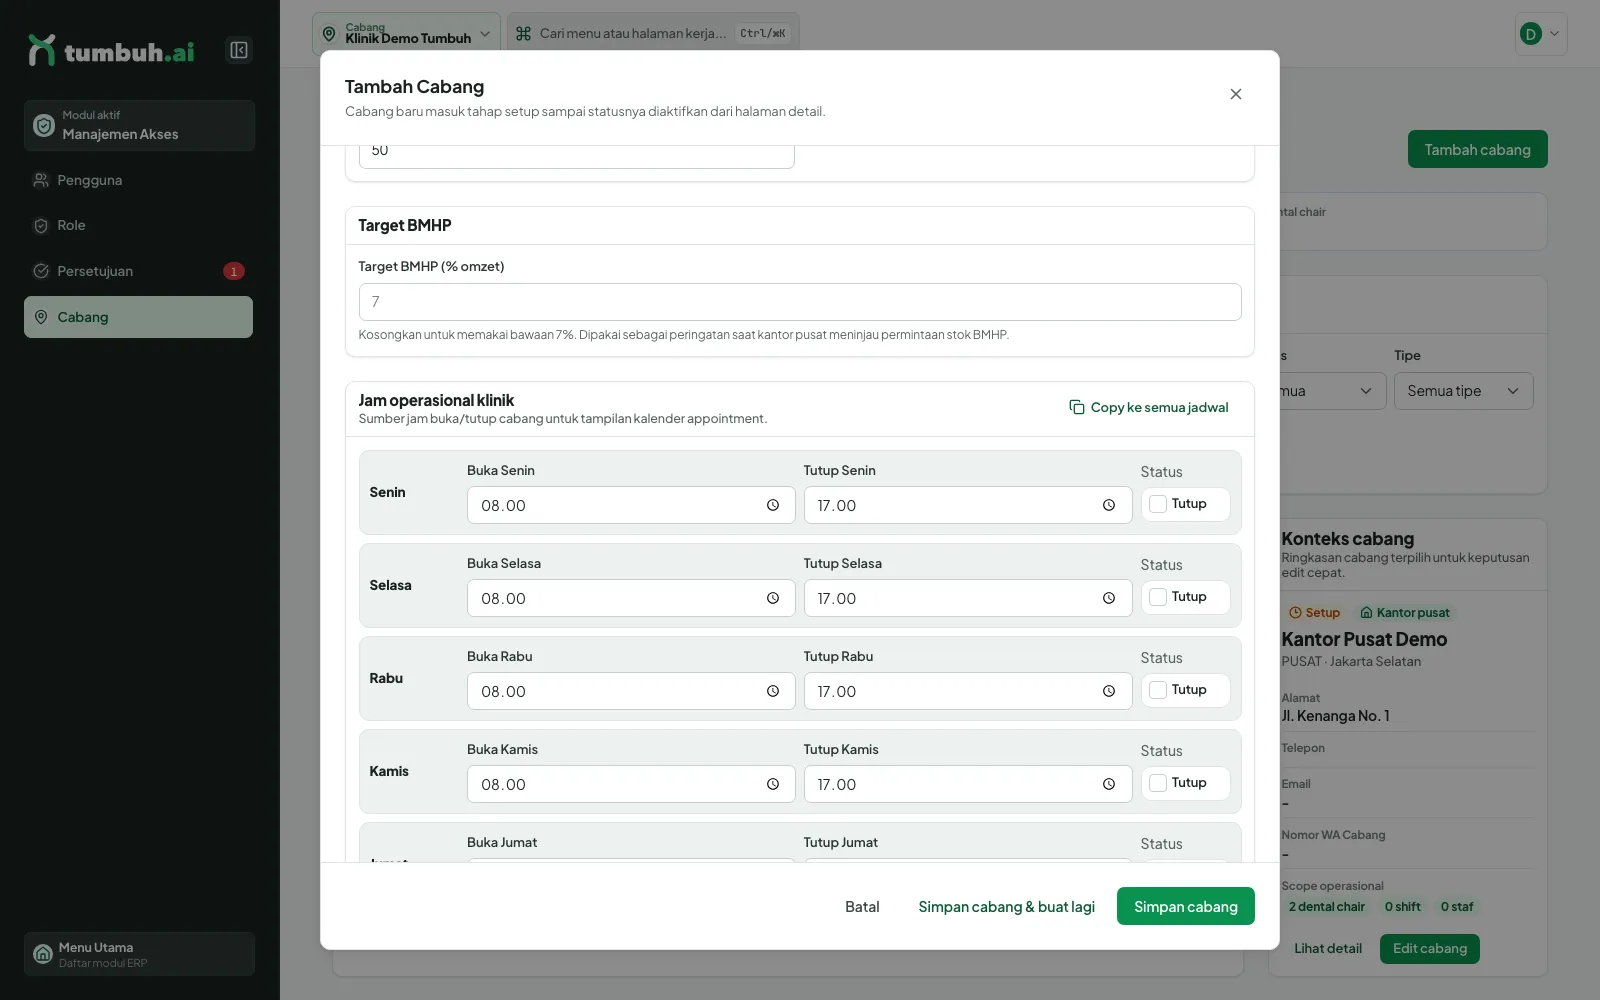
Task: Click clock icon in Tutup Kamis field
Action: coord(1109,784)
